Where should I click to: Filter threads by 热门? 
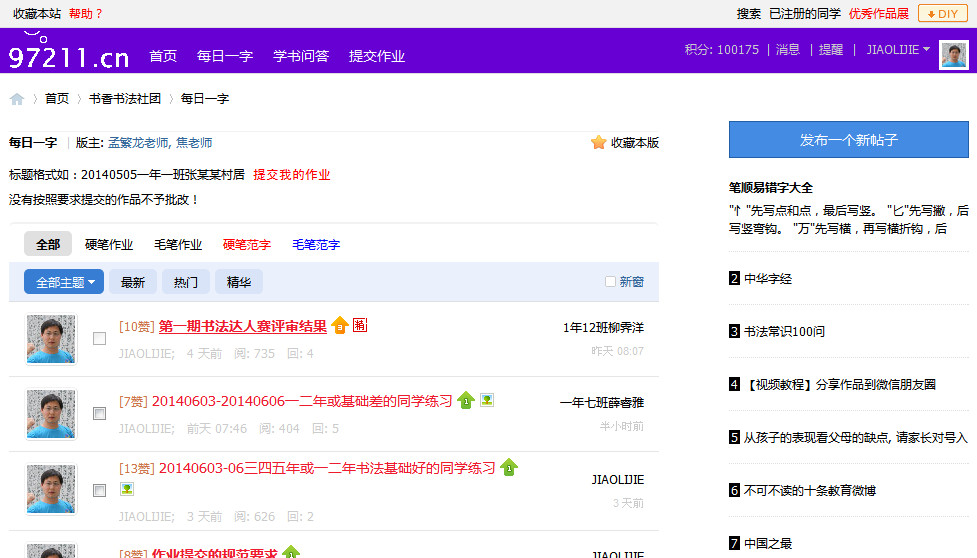click(x=186, y=282)
